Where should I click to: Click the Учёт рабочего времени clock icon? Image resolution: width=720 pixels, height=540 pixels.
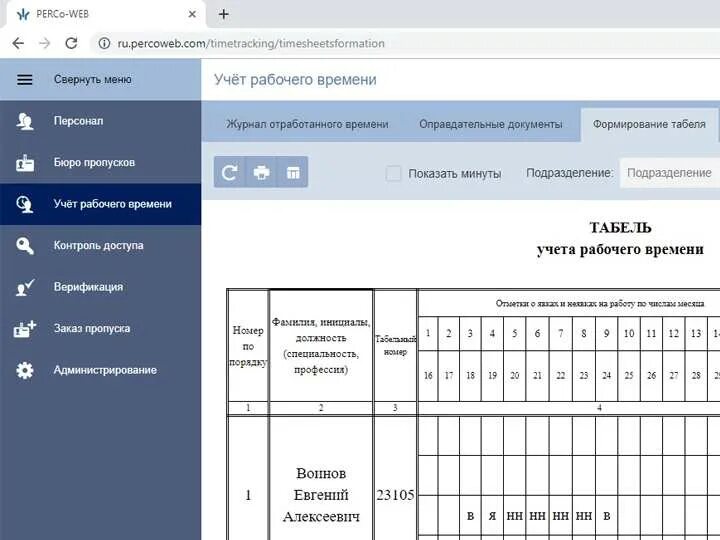25,204
